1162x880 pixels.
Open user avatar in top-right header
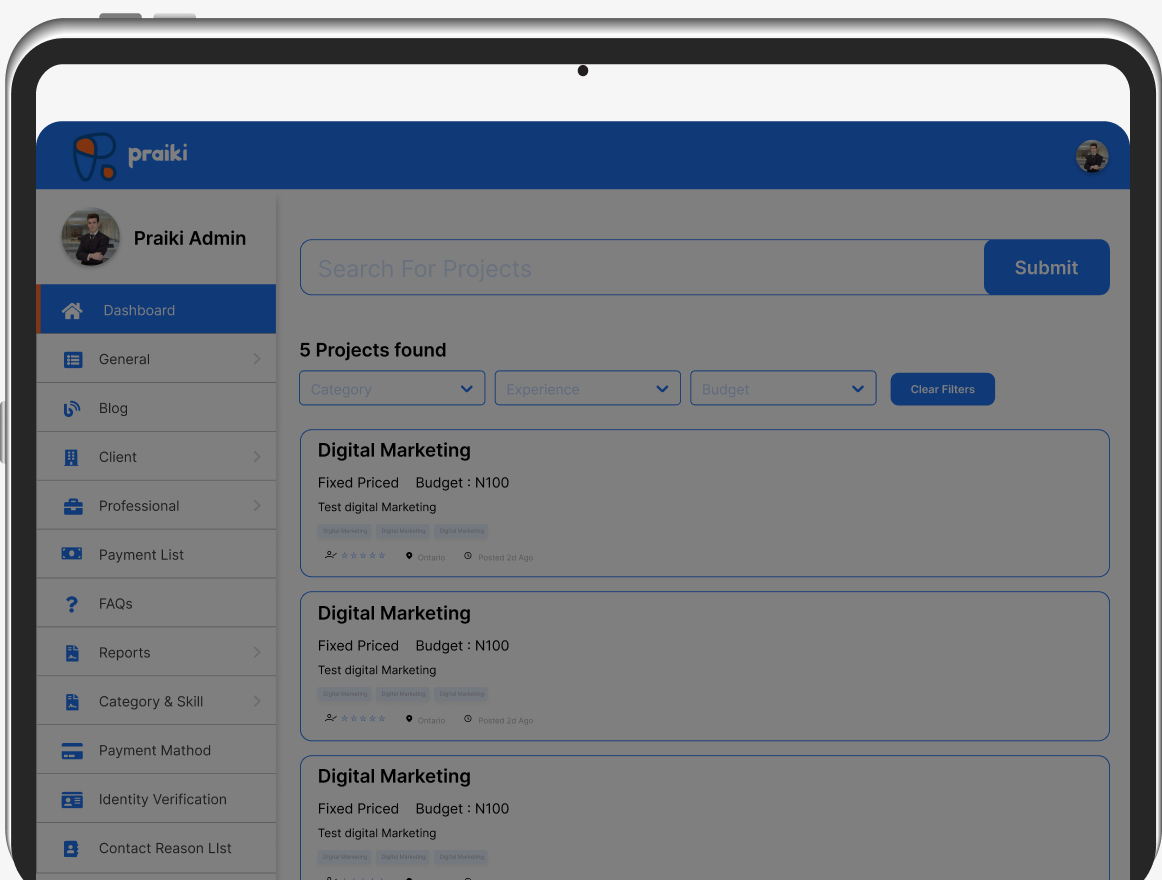1092,156
